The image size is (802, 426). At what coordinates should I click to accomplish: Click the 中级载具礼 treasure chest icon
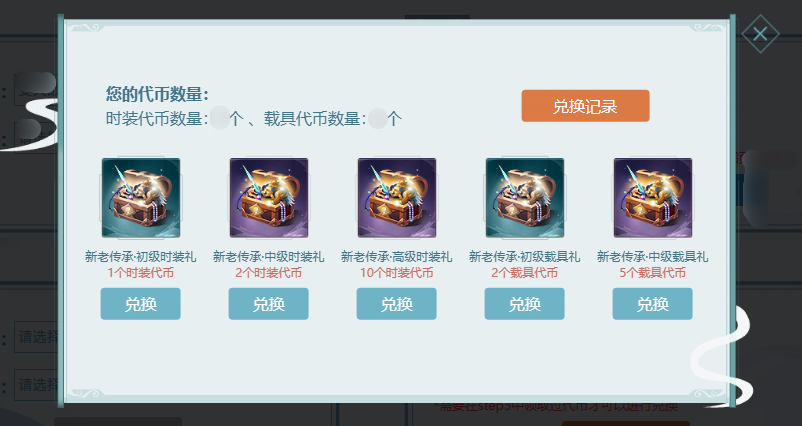coord(652,197)
